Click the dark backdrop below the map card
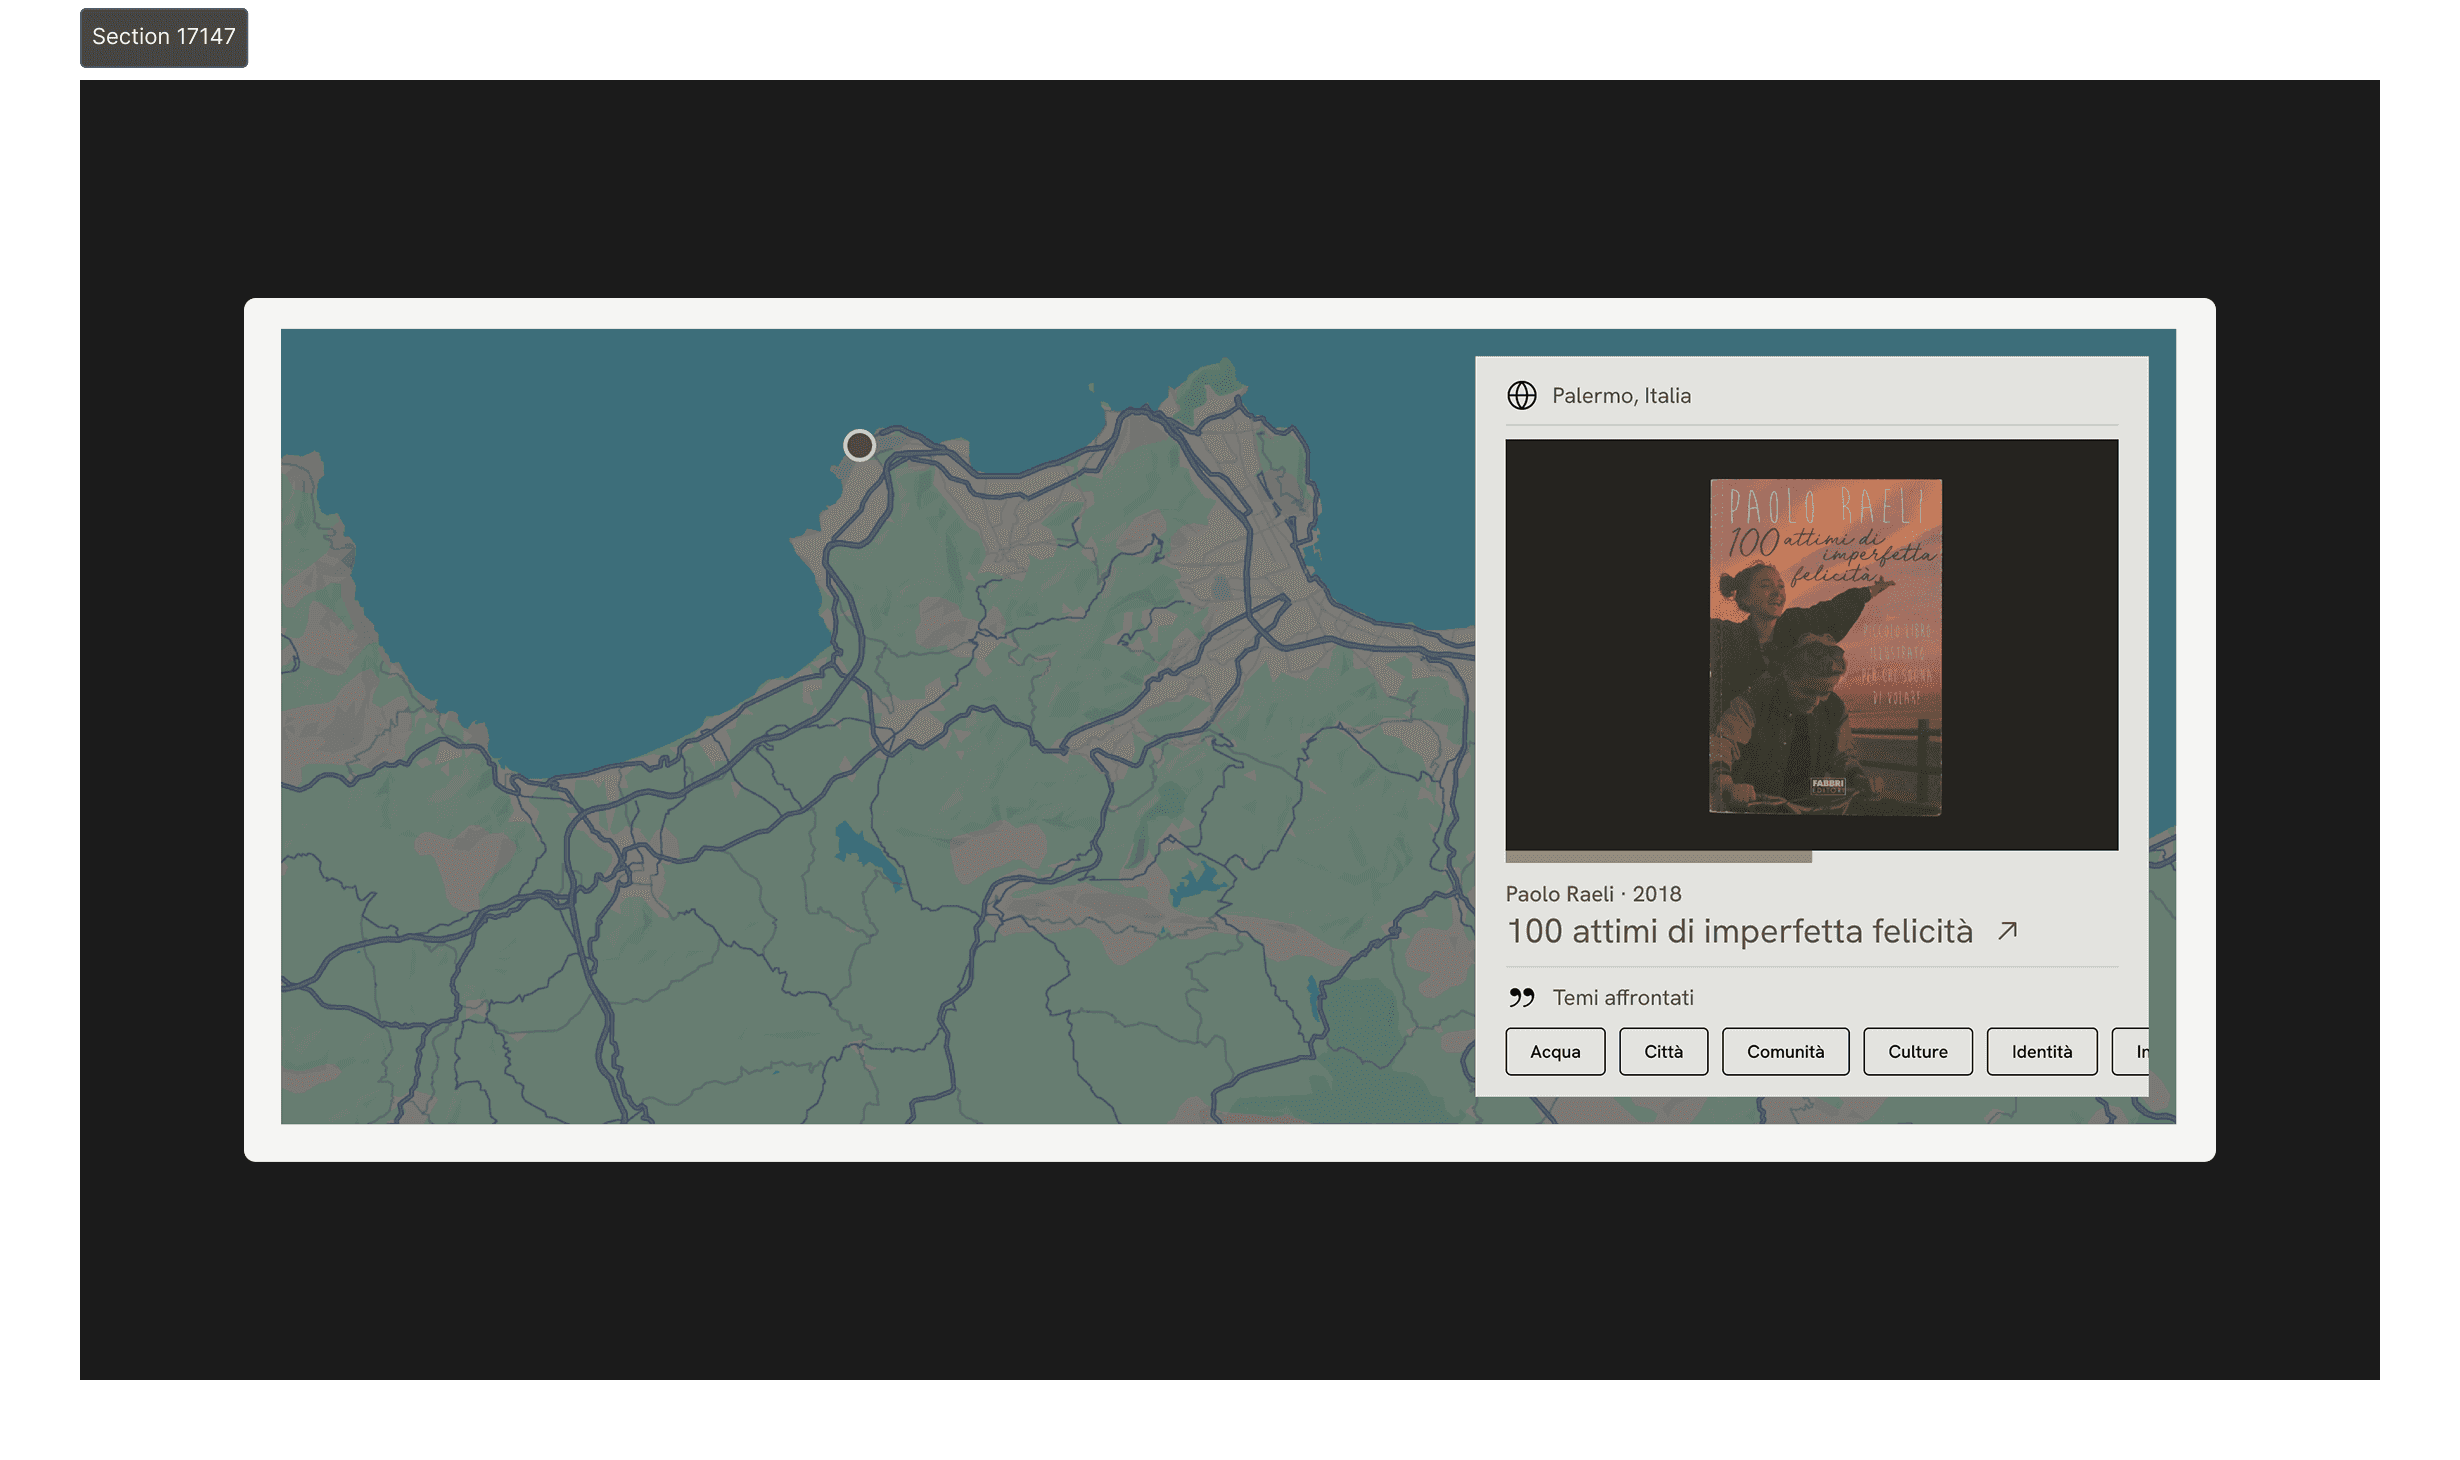 1228,1270
